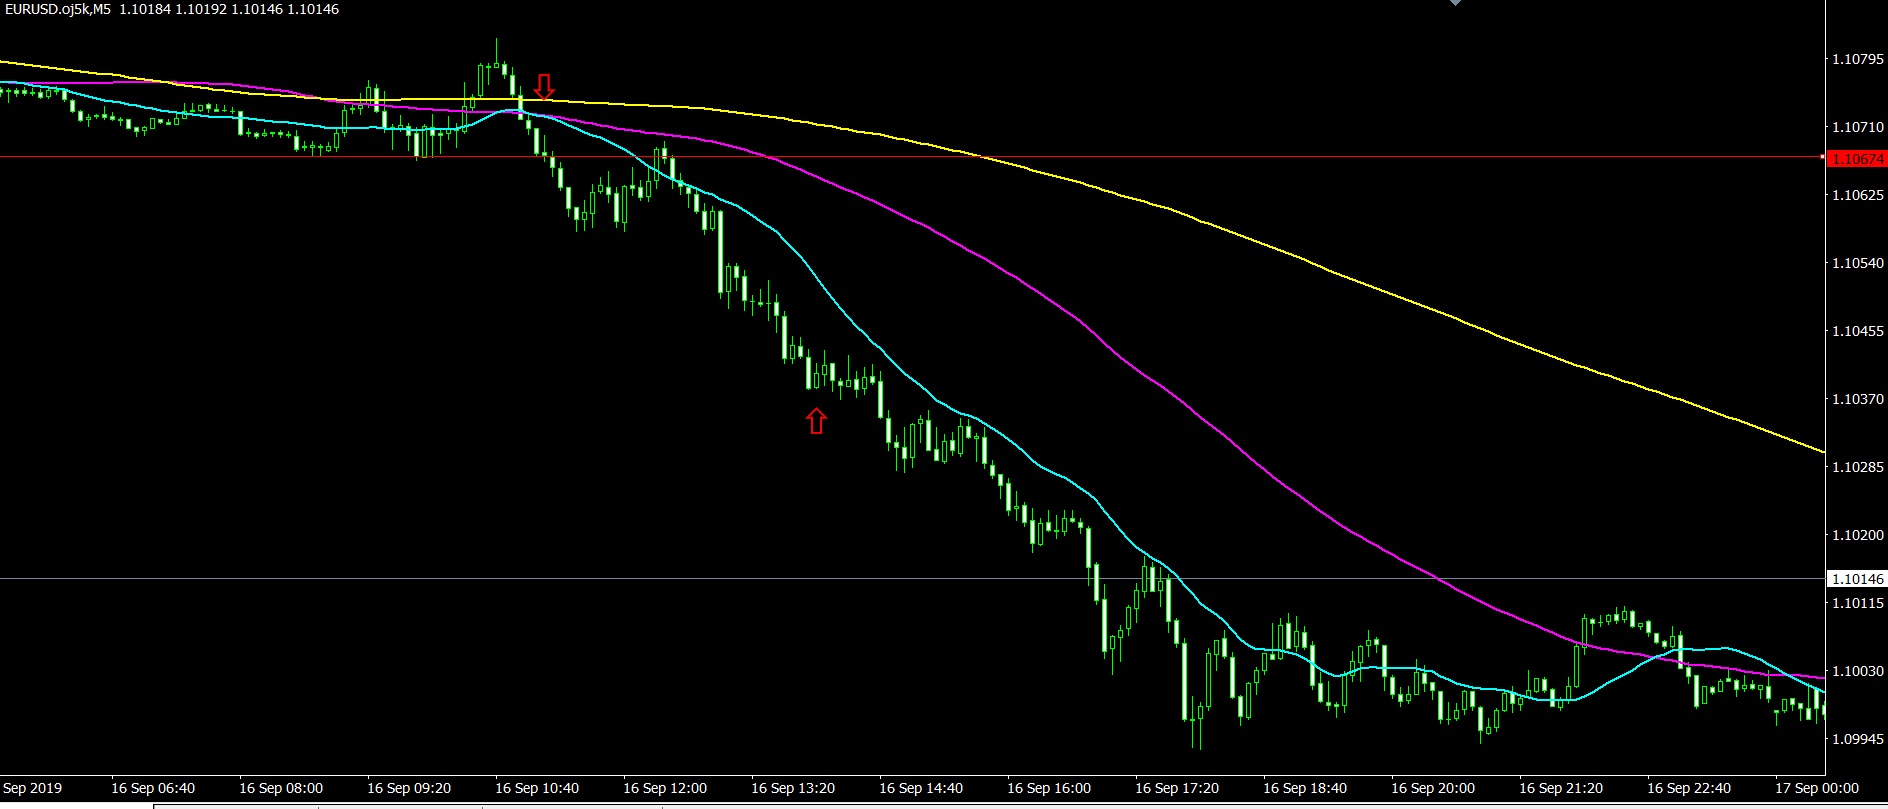Click time axis label 16 Sep 09:20
The width and height of the screenshot is (1888, 809).
coord(409,788)
